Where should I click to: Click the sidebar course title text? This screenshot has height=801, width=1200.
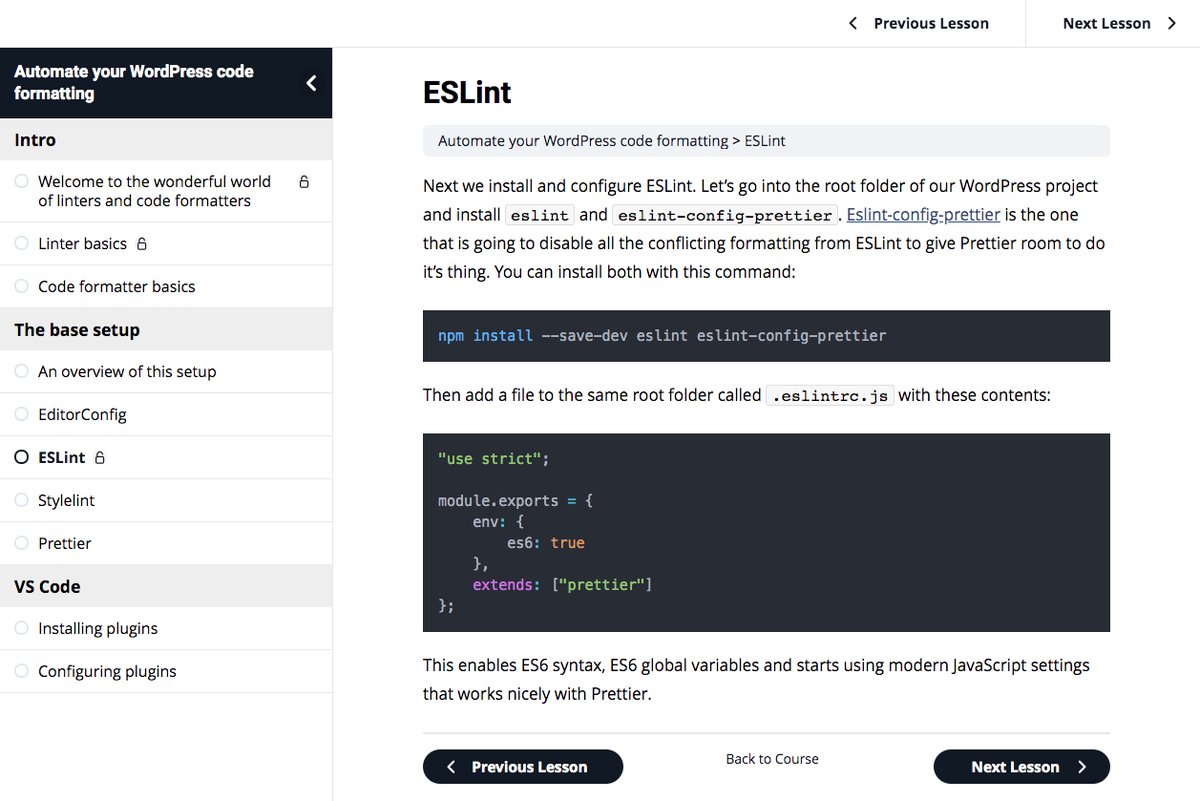tap(134, 83)
